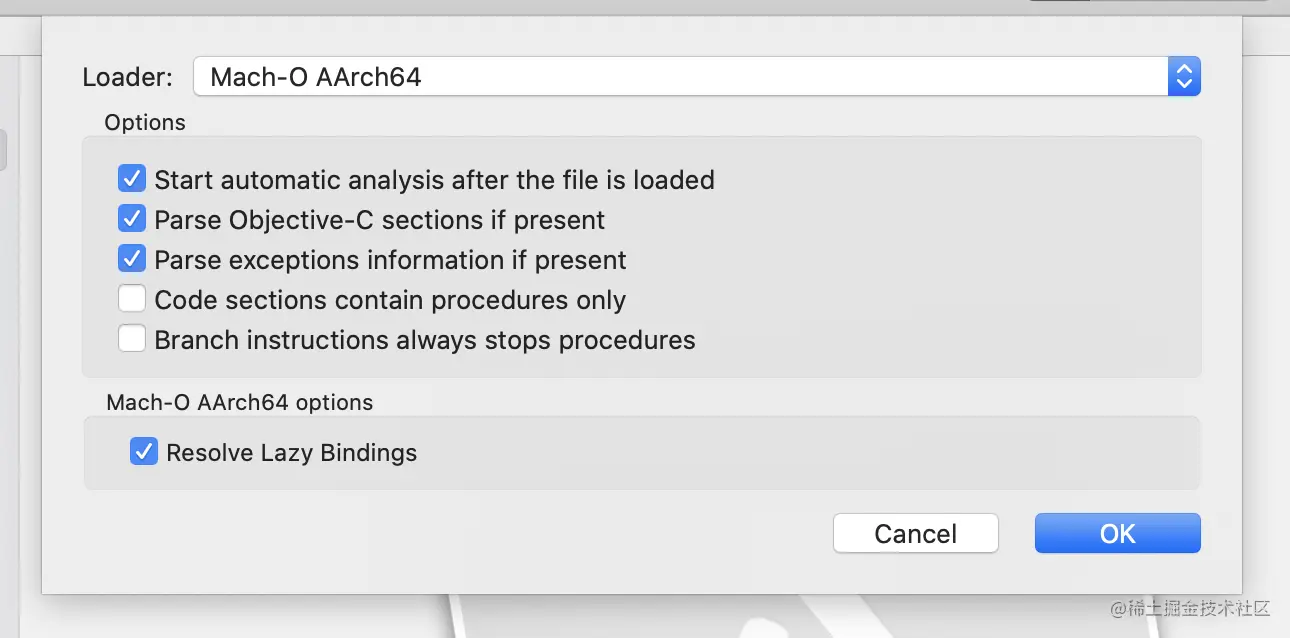Click the Mach-O AArch64 loader combo box
The image size is (1290, 638).
[x=680, y=77]
